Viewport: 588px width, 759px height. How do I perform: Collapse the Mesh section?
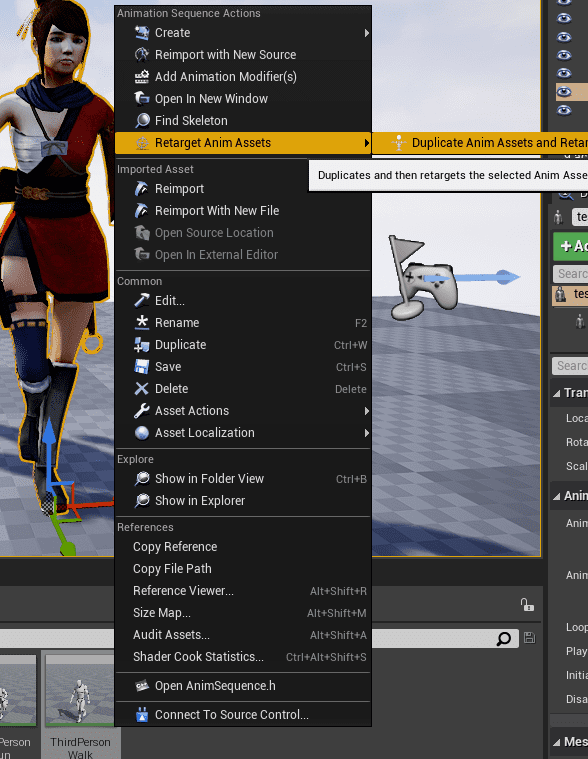[557, 742]
